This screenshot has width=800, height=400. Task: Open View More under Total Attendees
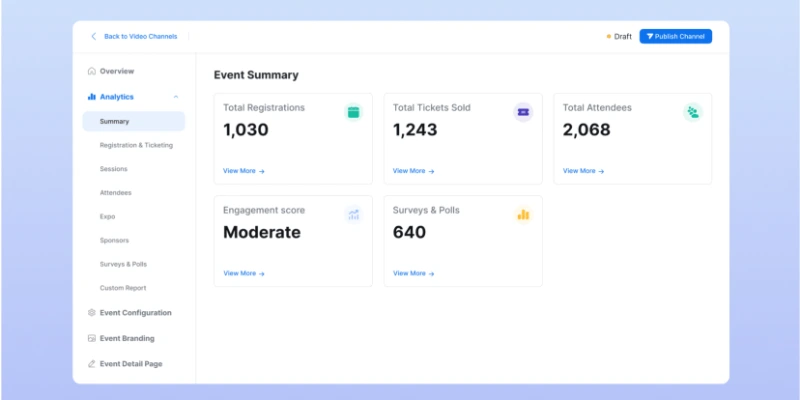tap(583, 171)
